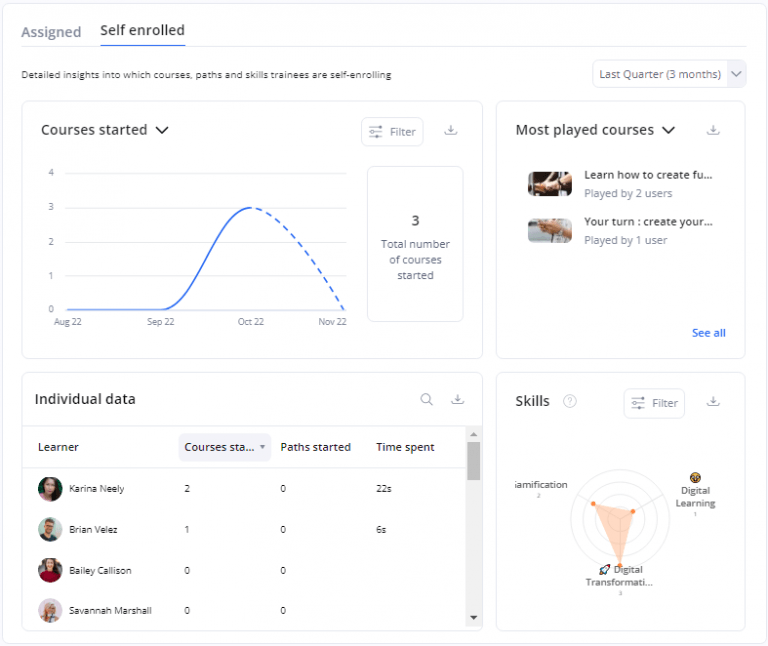Download the Skills chart data
The height and width of the screenshot is (646, 768).
pos(713,401)
